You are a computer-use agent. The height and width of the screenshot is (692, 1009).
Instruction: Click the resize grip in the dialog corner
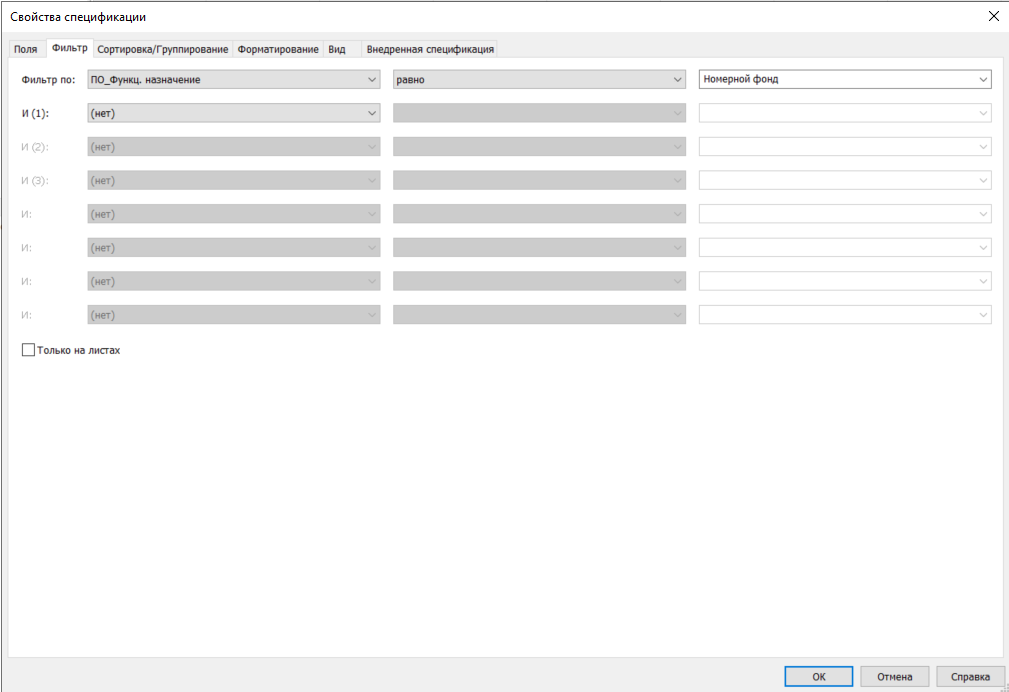coord(1003,686)
